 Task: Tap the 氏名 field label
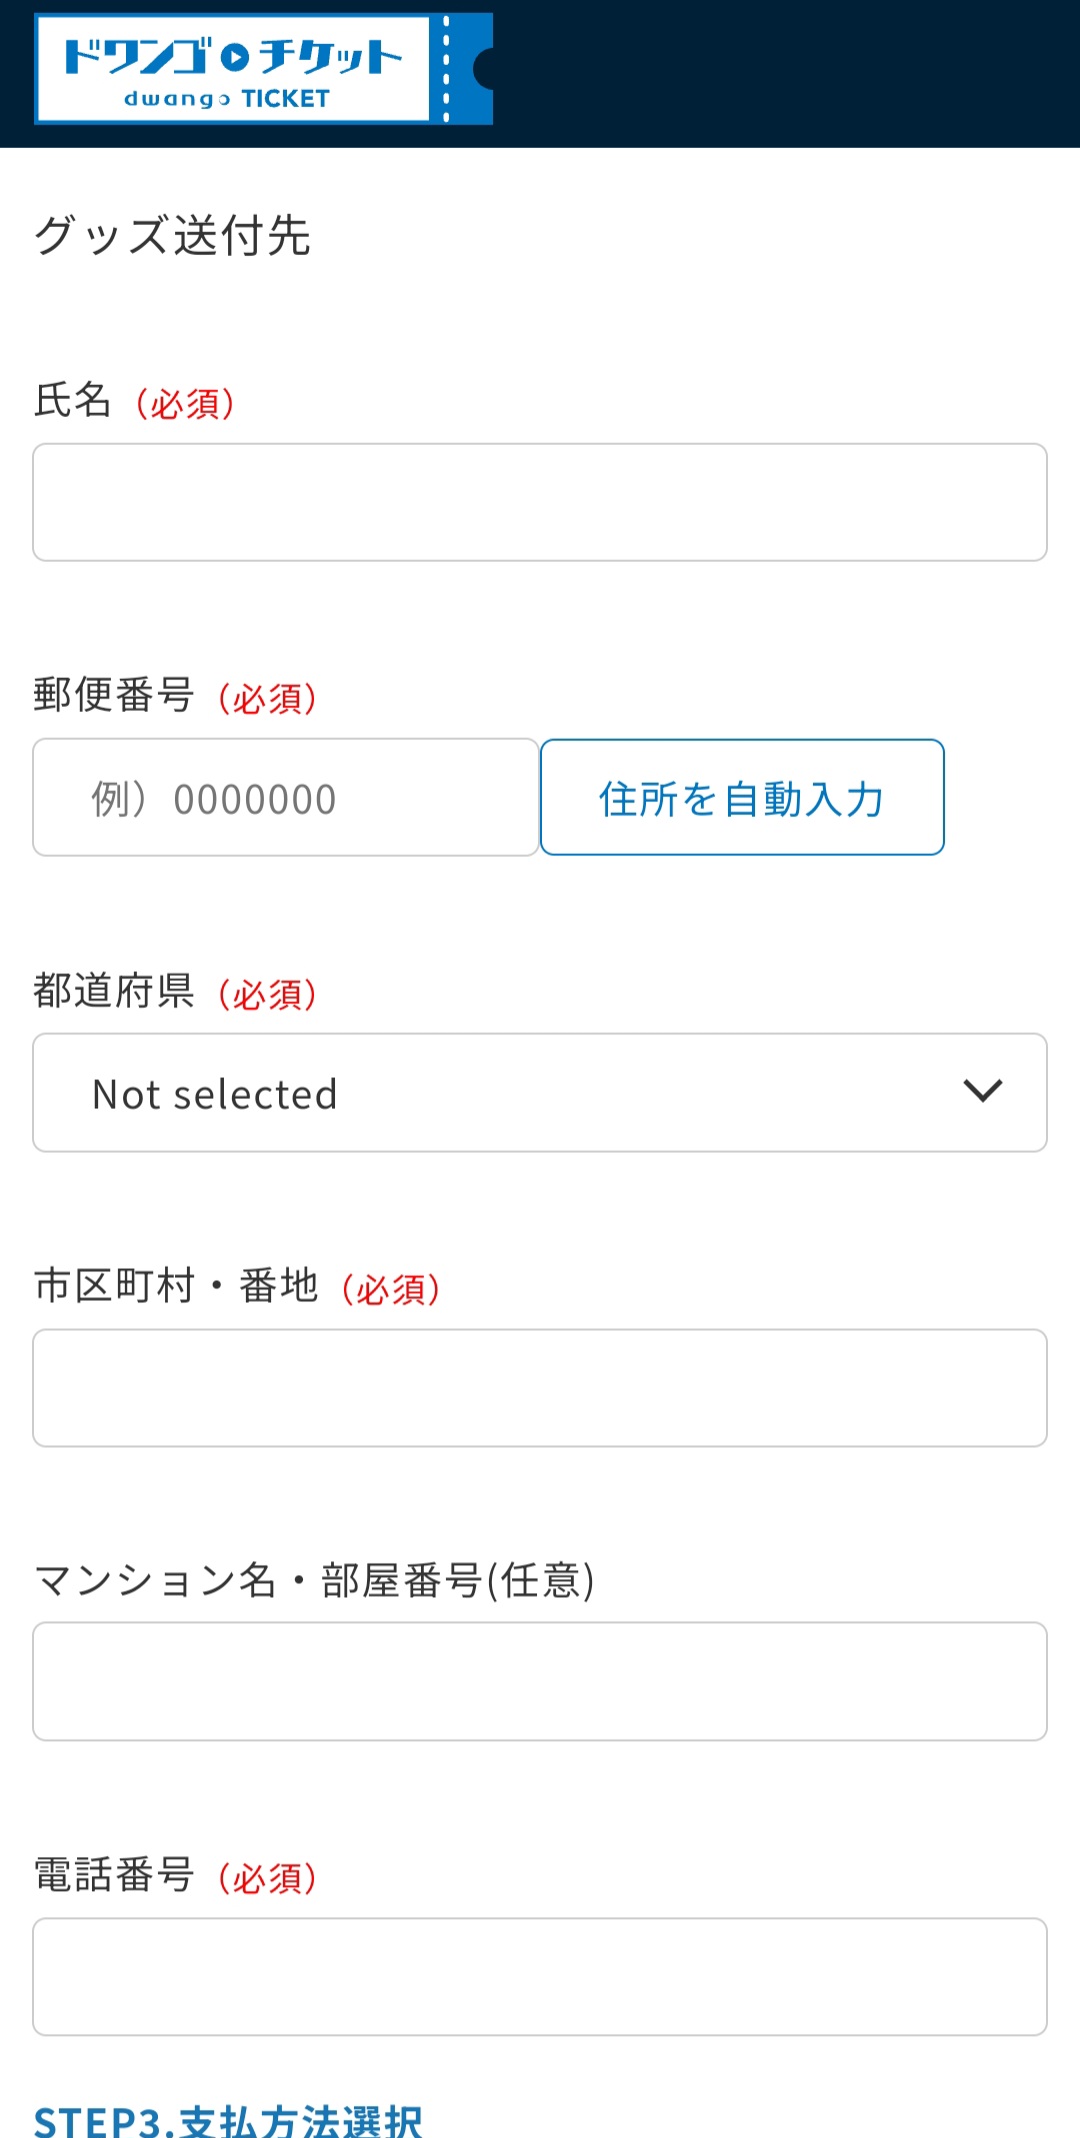click(72, 400)
